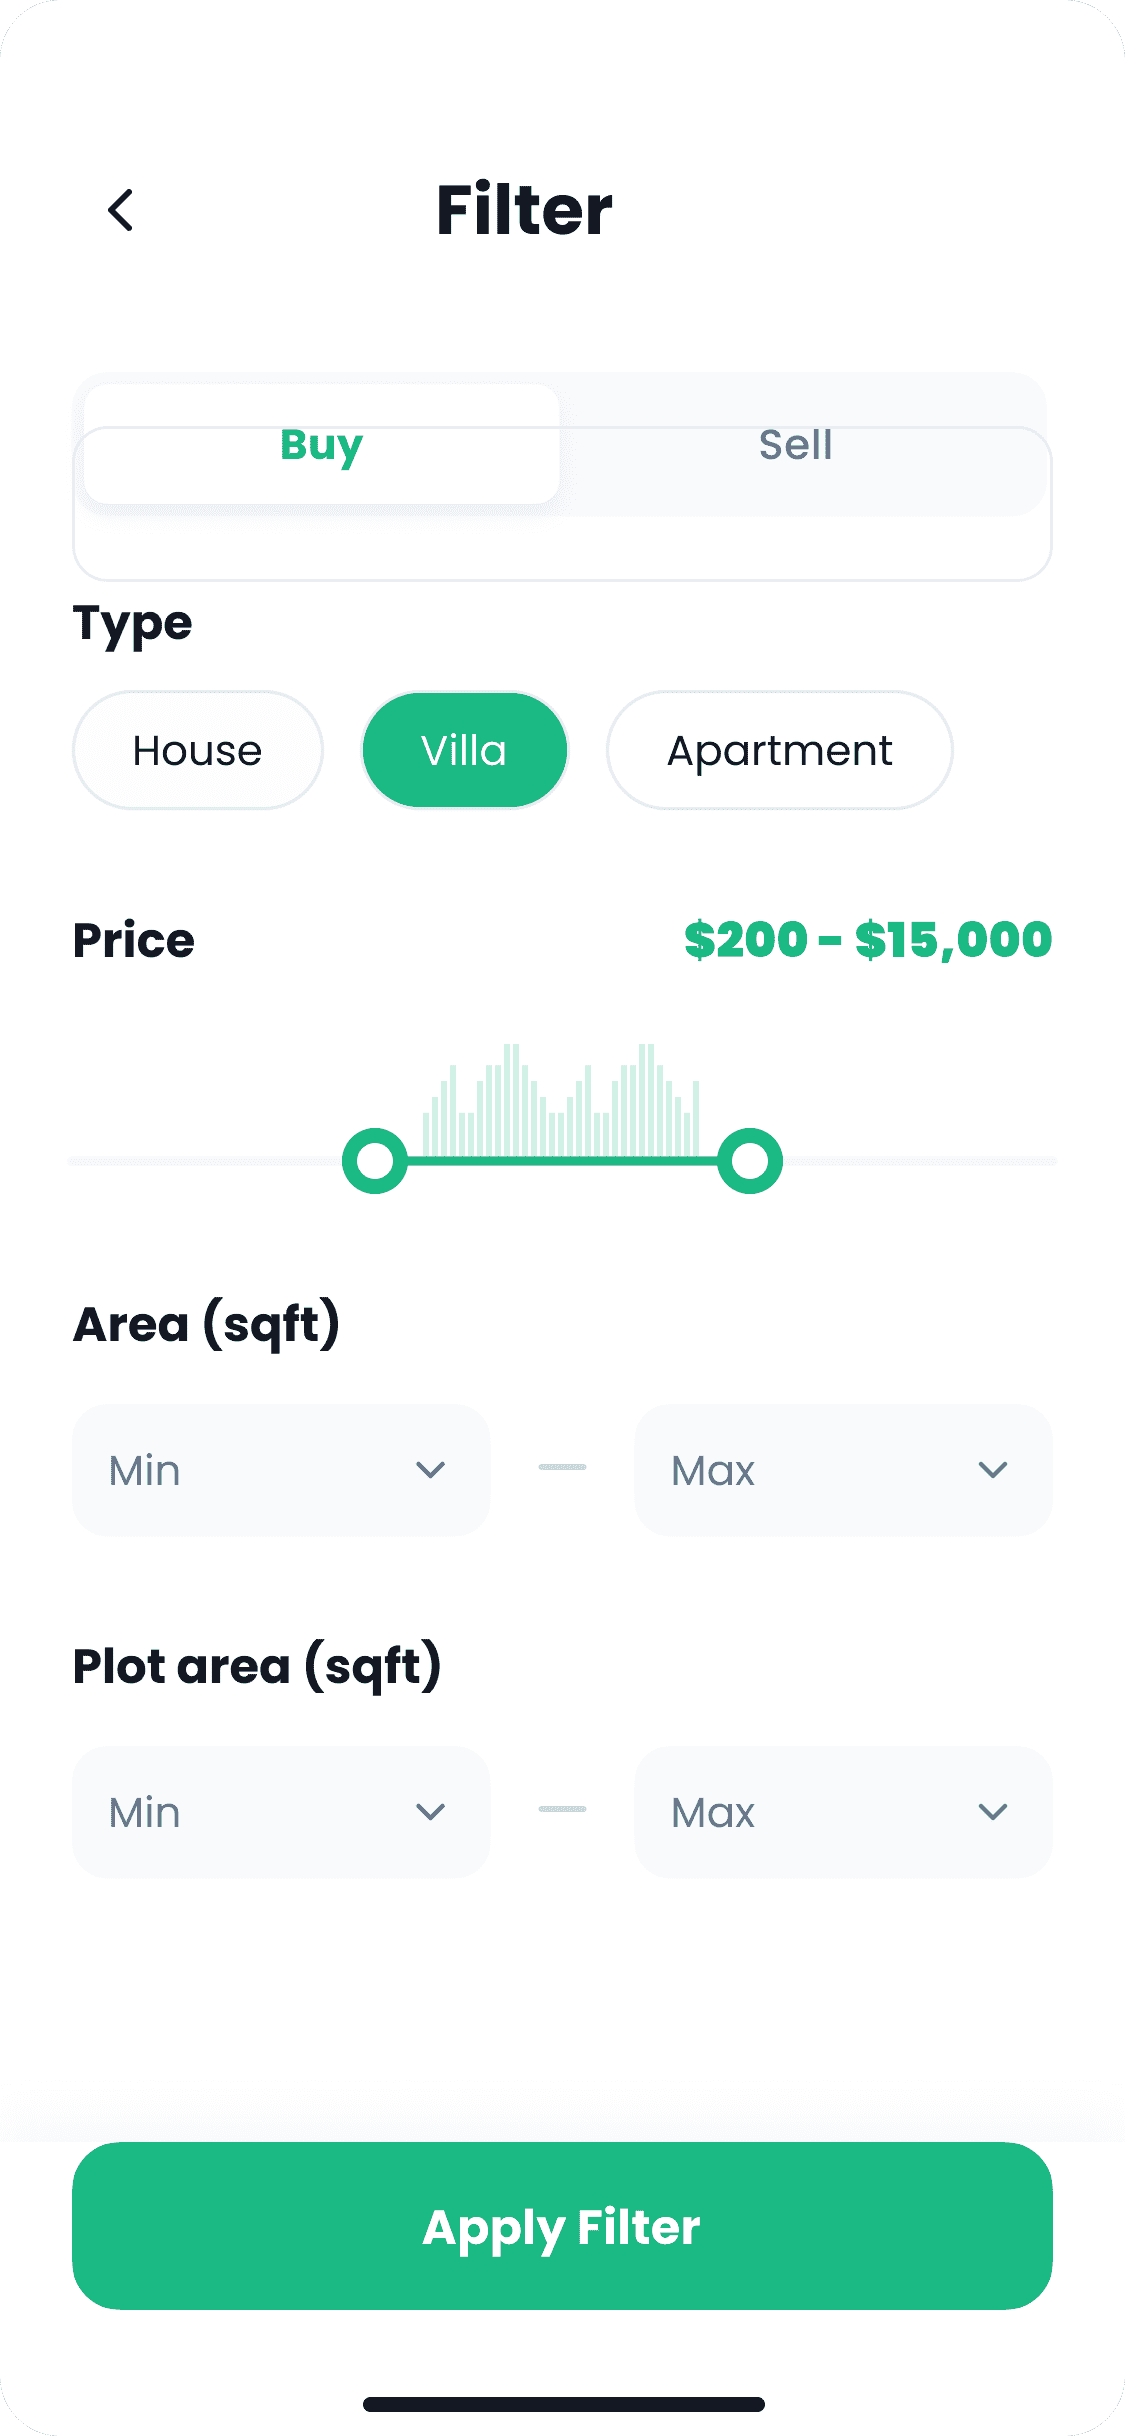Switch to the Sell tab
This screenshot has height=2436, width=1125.
pyautogui.click(x=796, y=444)
